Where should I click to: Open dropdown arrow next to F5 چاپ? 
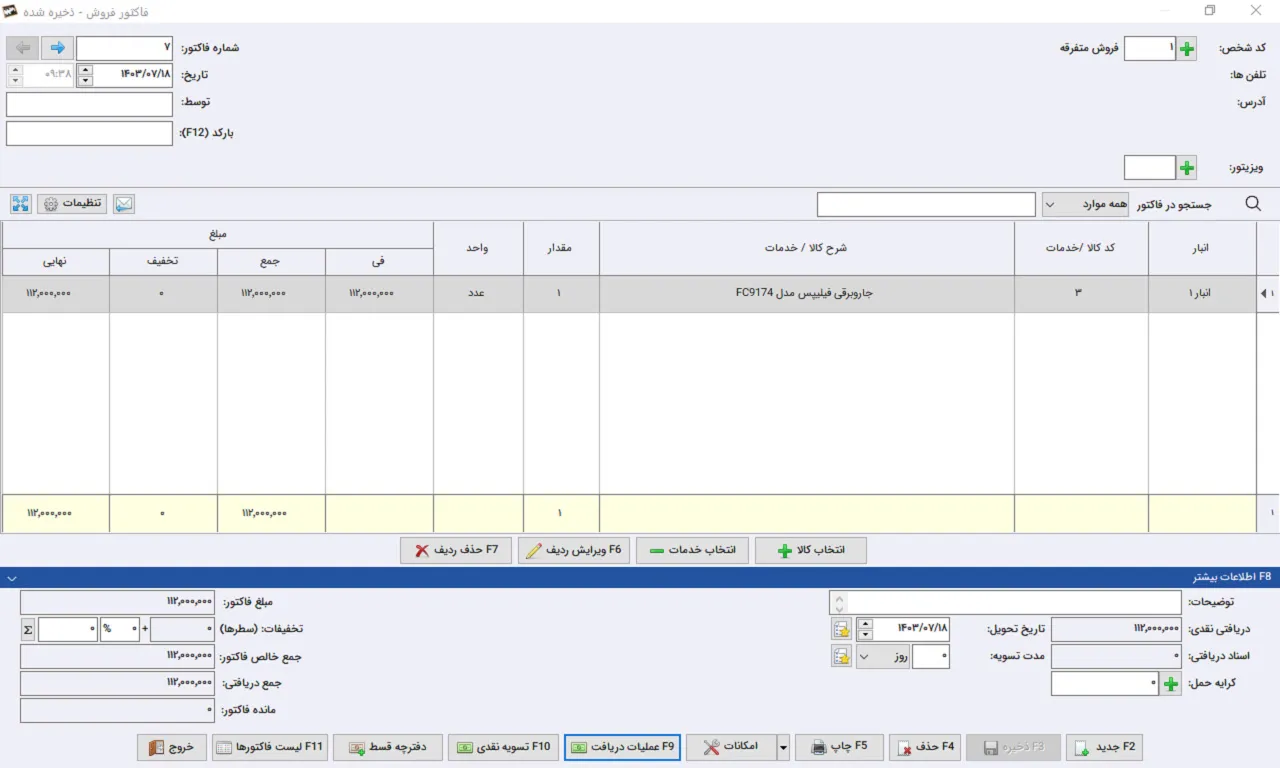tap(784, 747)
